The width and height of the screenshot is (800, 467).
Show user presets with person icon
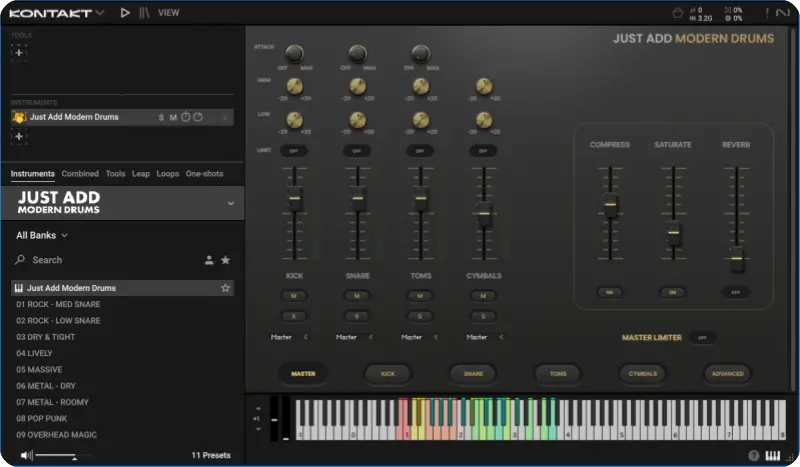click(209, 260)
